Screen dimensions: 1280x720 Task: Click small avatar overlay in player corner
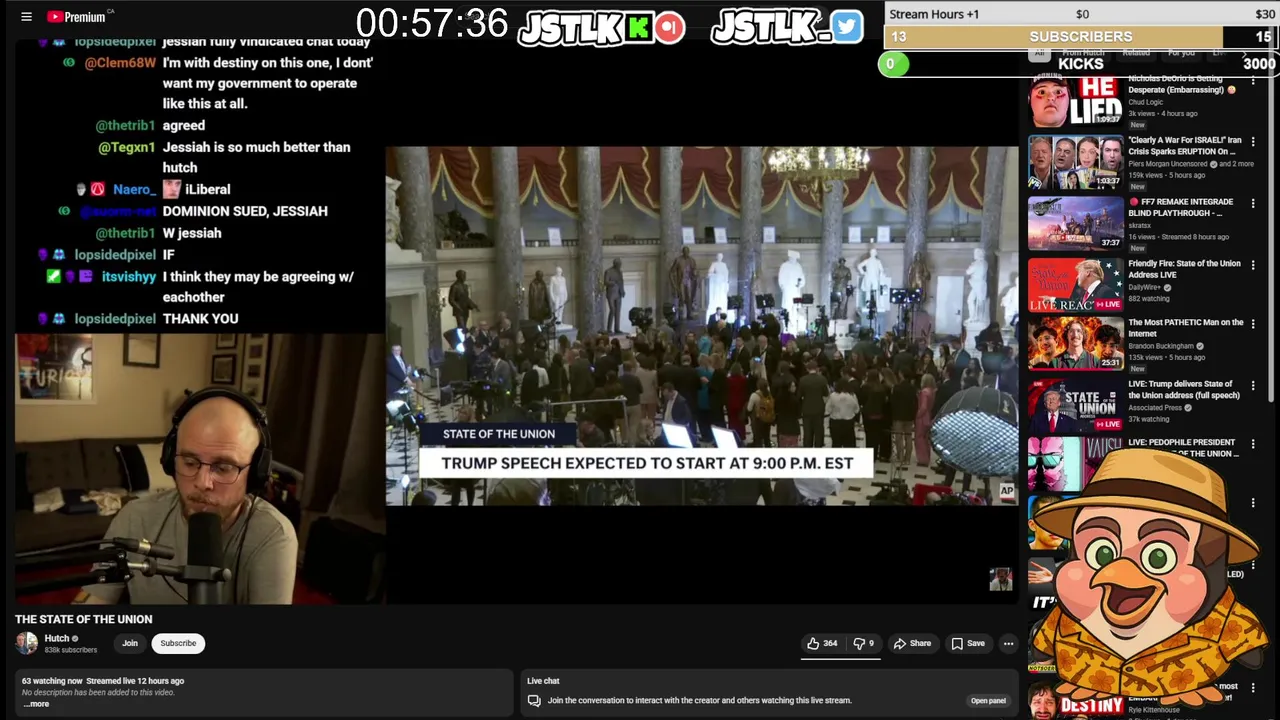tap(1000, 579)
